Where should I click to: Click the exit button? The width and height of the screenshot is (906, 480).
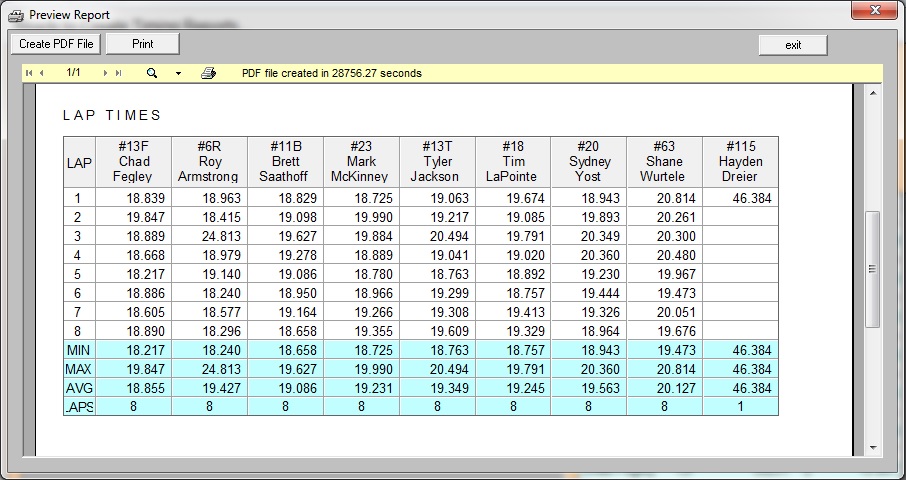click(x=792, y=45)
